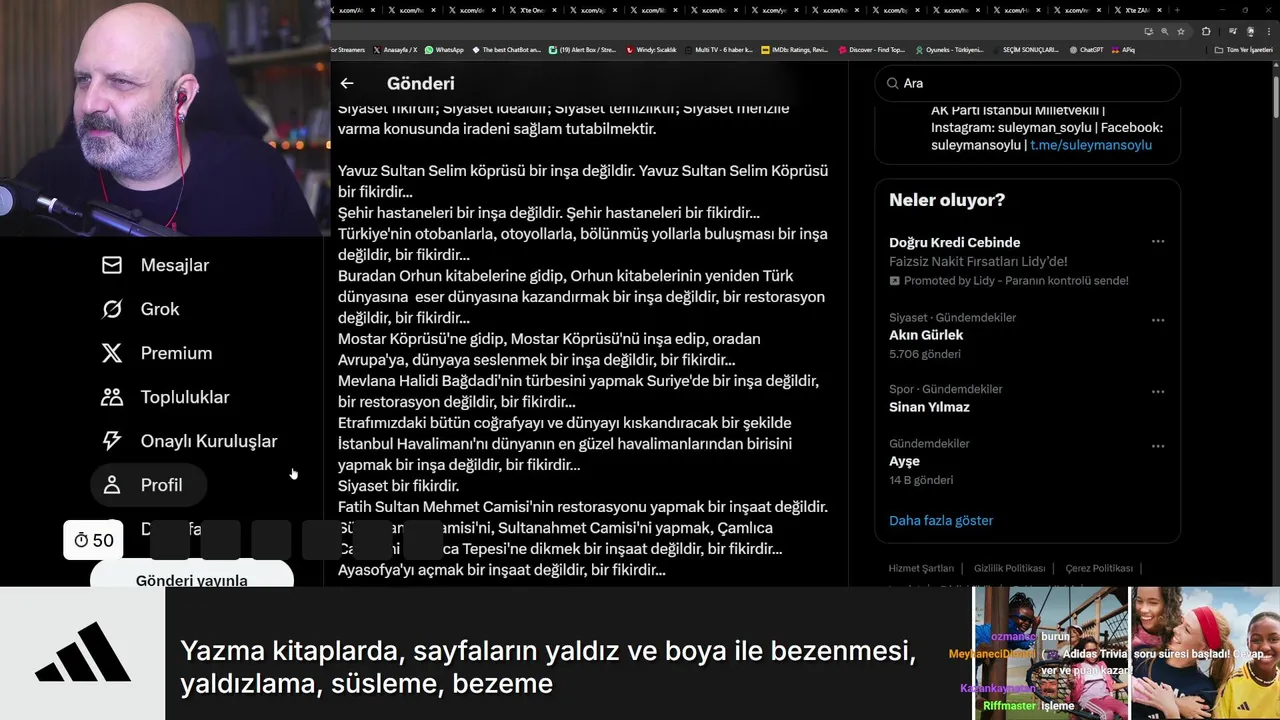Viewport: 1280px width, 720px height.
Task: Open the WhatsApp bookmark
Action: 444,50
